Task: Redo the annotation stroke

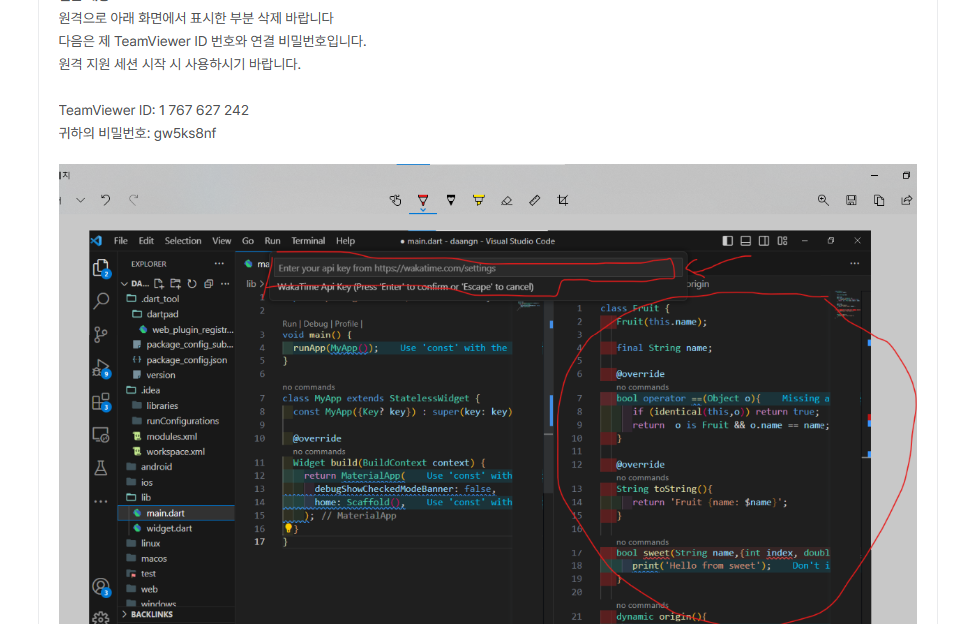Action: (x=133, y=200)
